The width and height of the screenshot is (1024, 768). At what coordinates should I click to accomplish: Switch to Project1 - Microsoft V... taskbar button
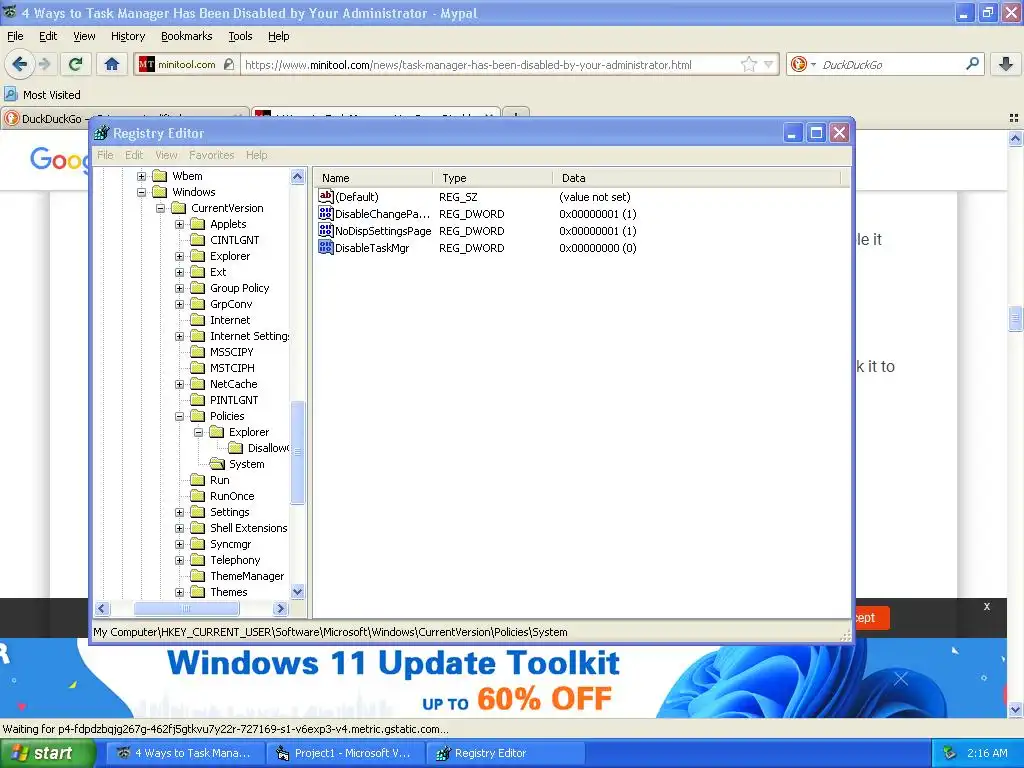346,753
